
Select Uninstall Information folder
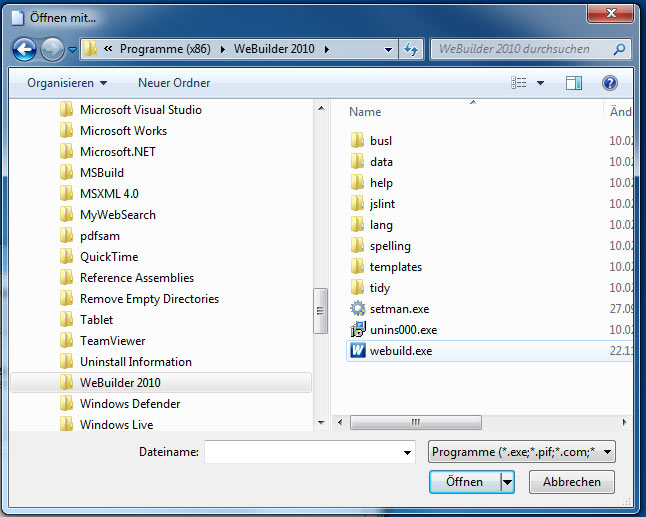coord(136,362)
